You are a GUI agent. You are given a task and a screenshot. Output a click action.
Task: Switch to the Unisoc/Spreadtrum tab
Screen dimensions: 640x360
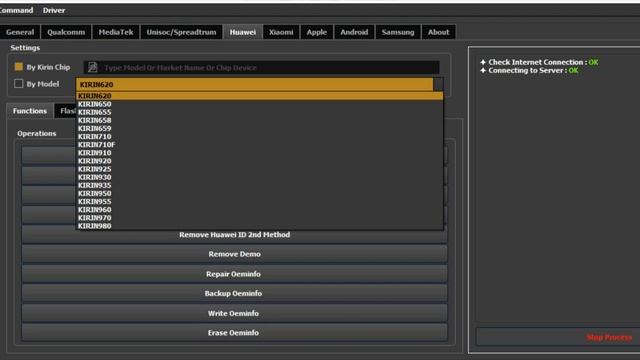182,32
